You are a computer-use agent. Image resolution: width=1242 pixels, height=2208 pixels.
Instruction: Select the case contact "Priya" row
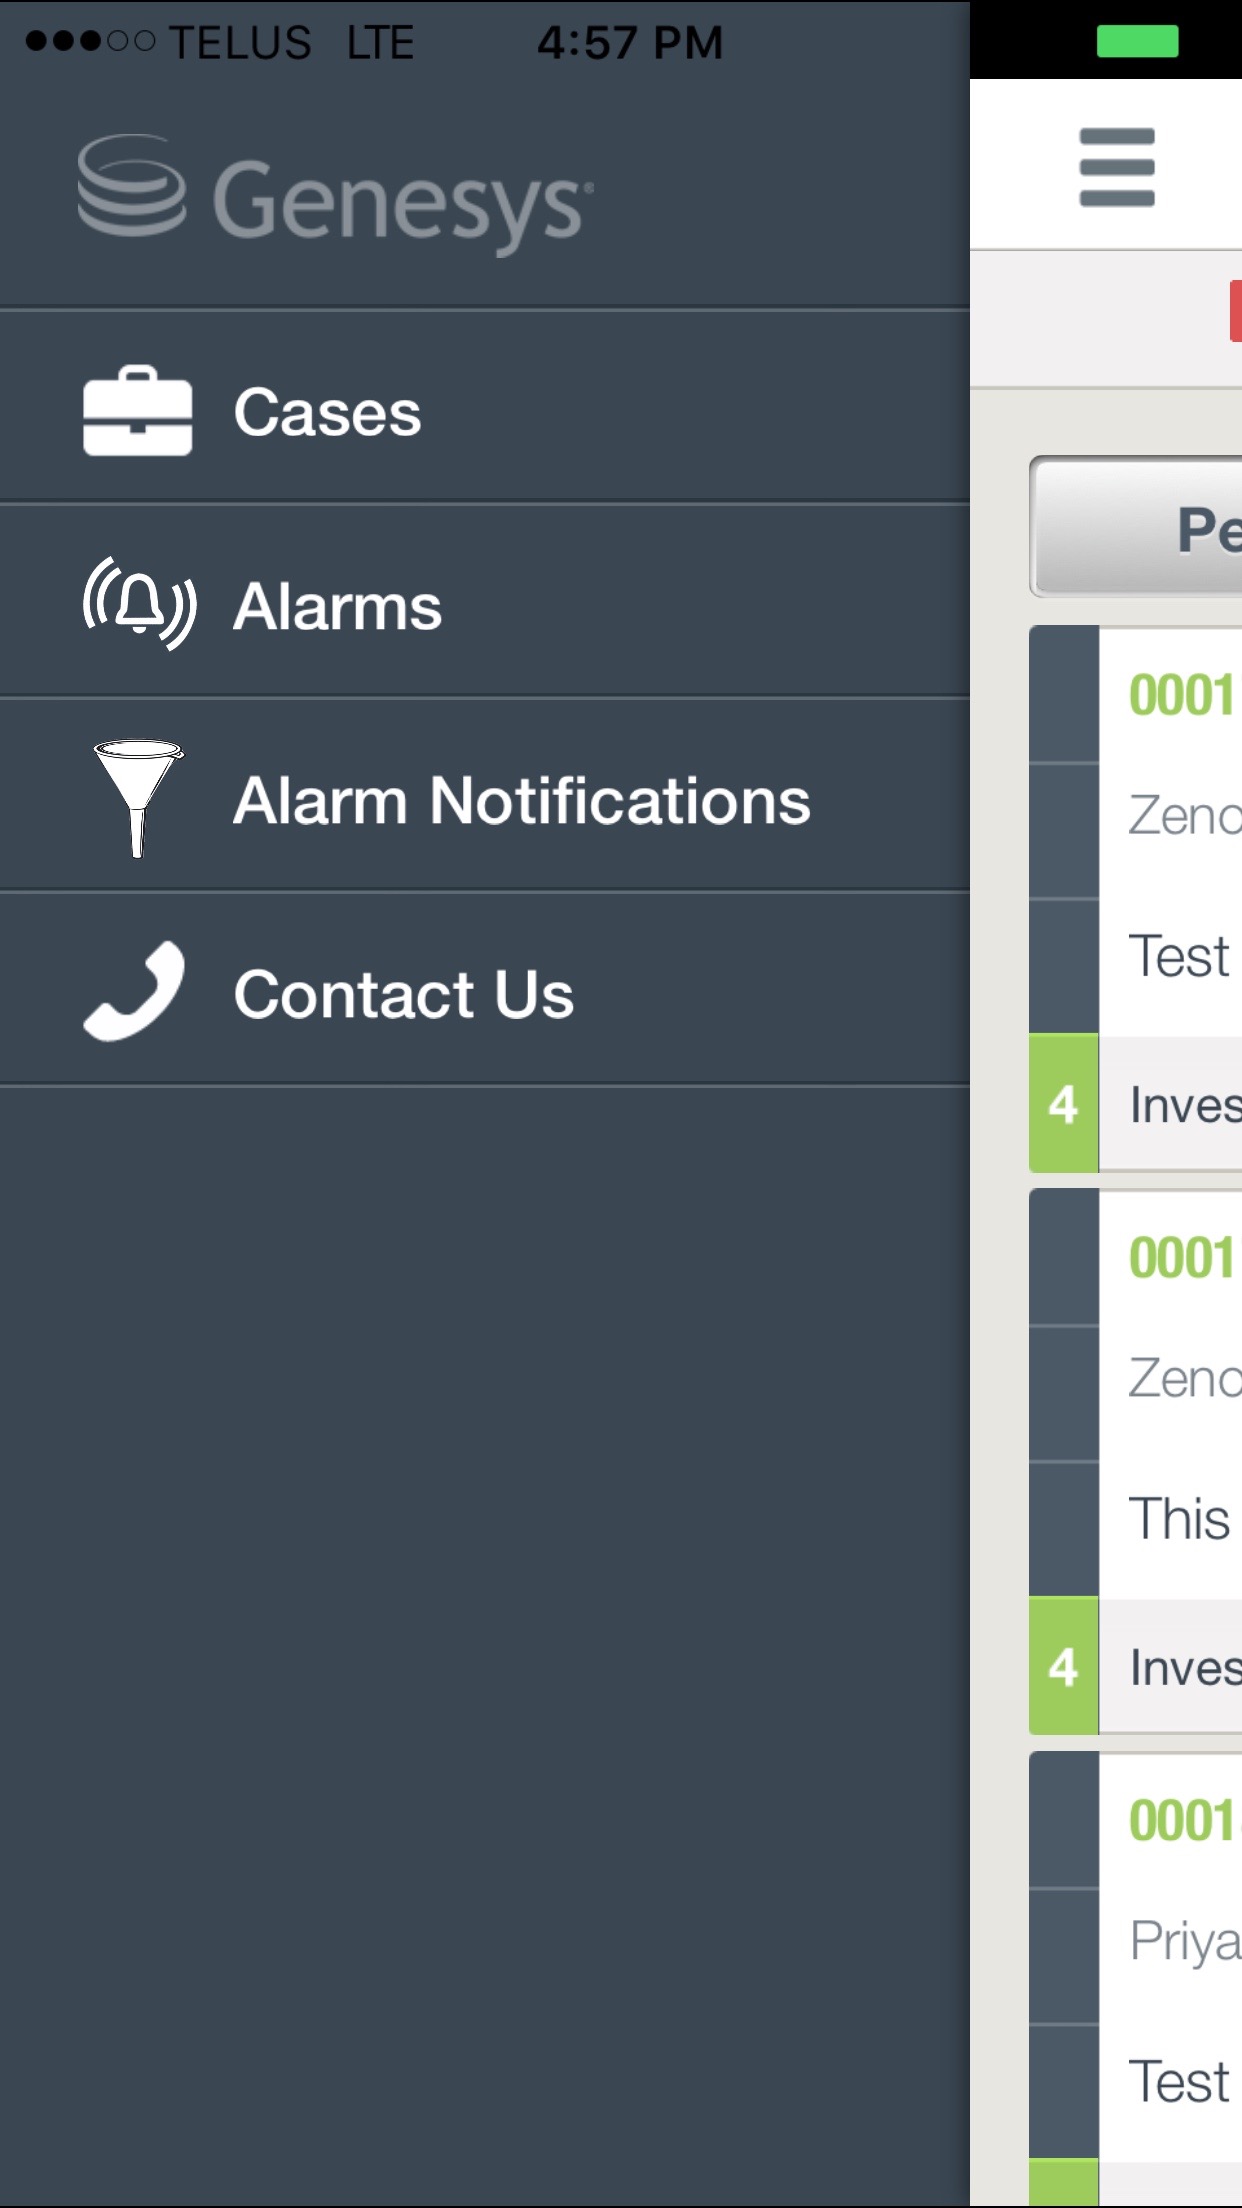1184,1941
